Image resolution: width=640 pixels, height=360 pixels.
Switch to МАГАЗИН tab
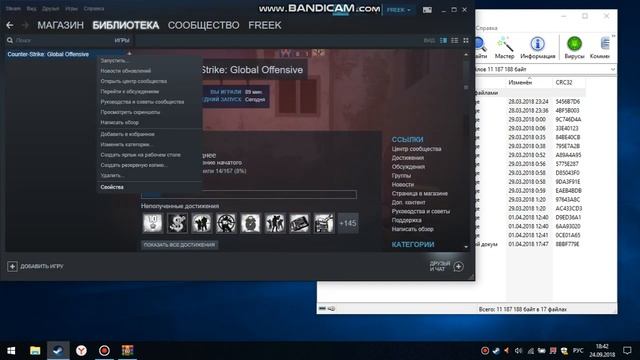click(60, 25)
